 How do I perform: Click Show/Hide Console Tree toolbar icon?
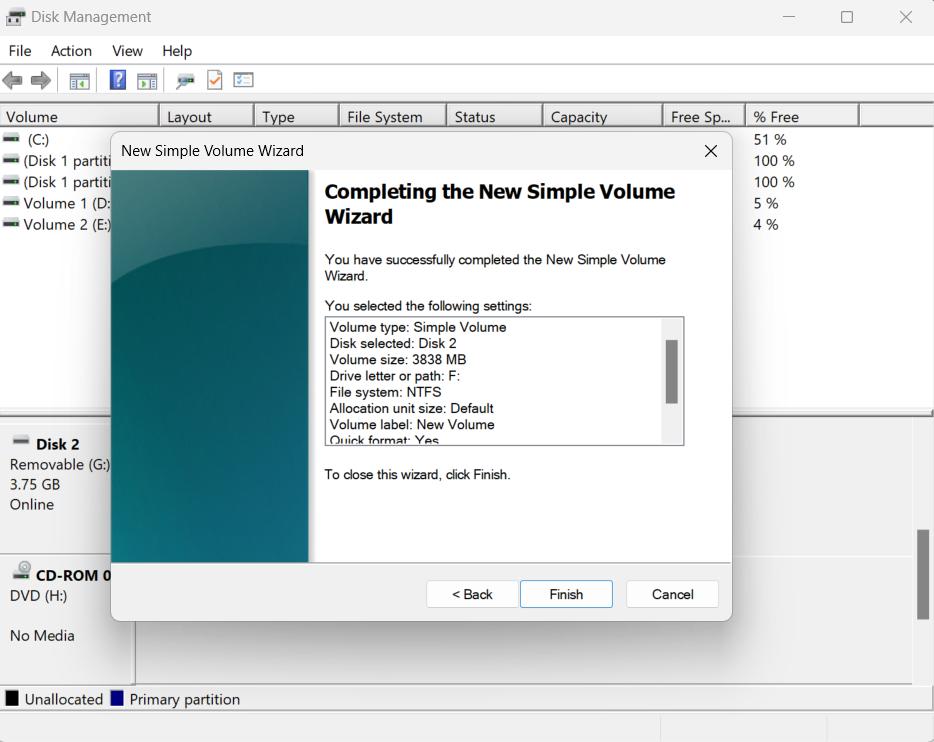tap(79, 81)
